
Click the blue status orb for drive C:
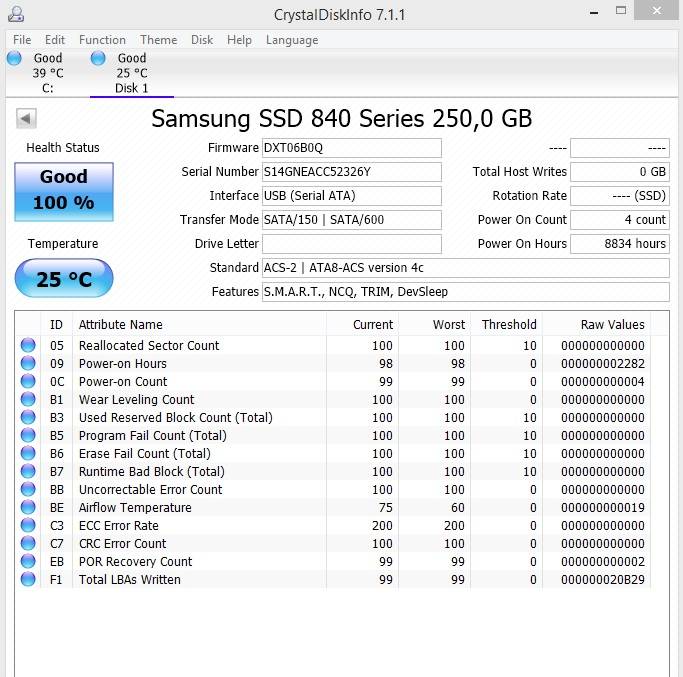click(x=14, y=59)
